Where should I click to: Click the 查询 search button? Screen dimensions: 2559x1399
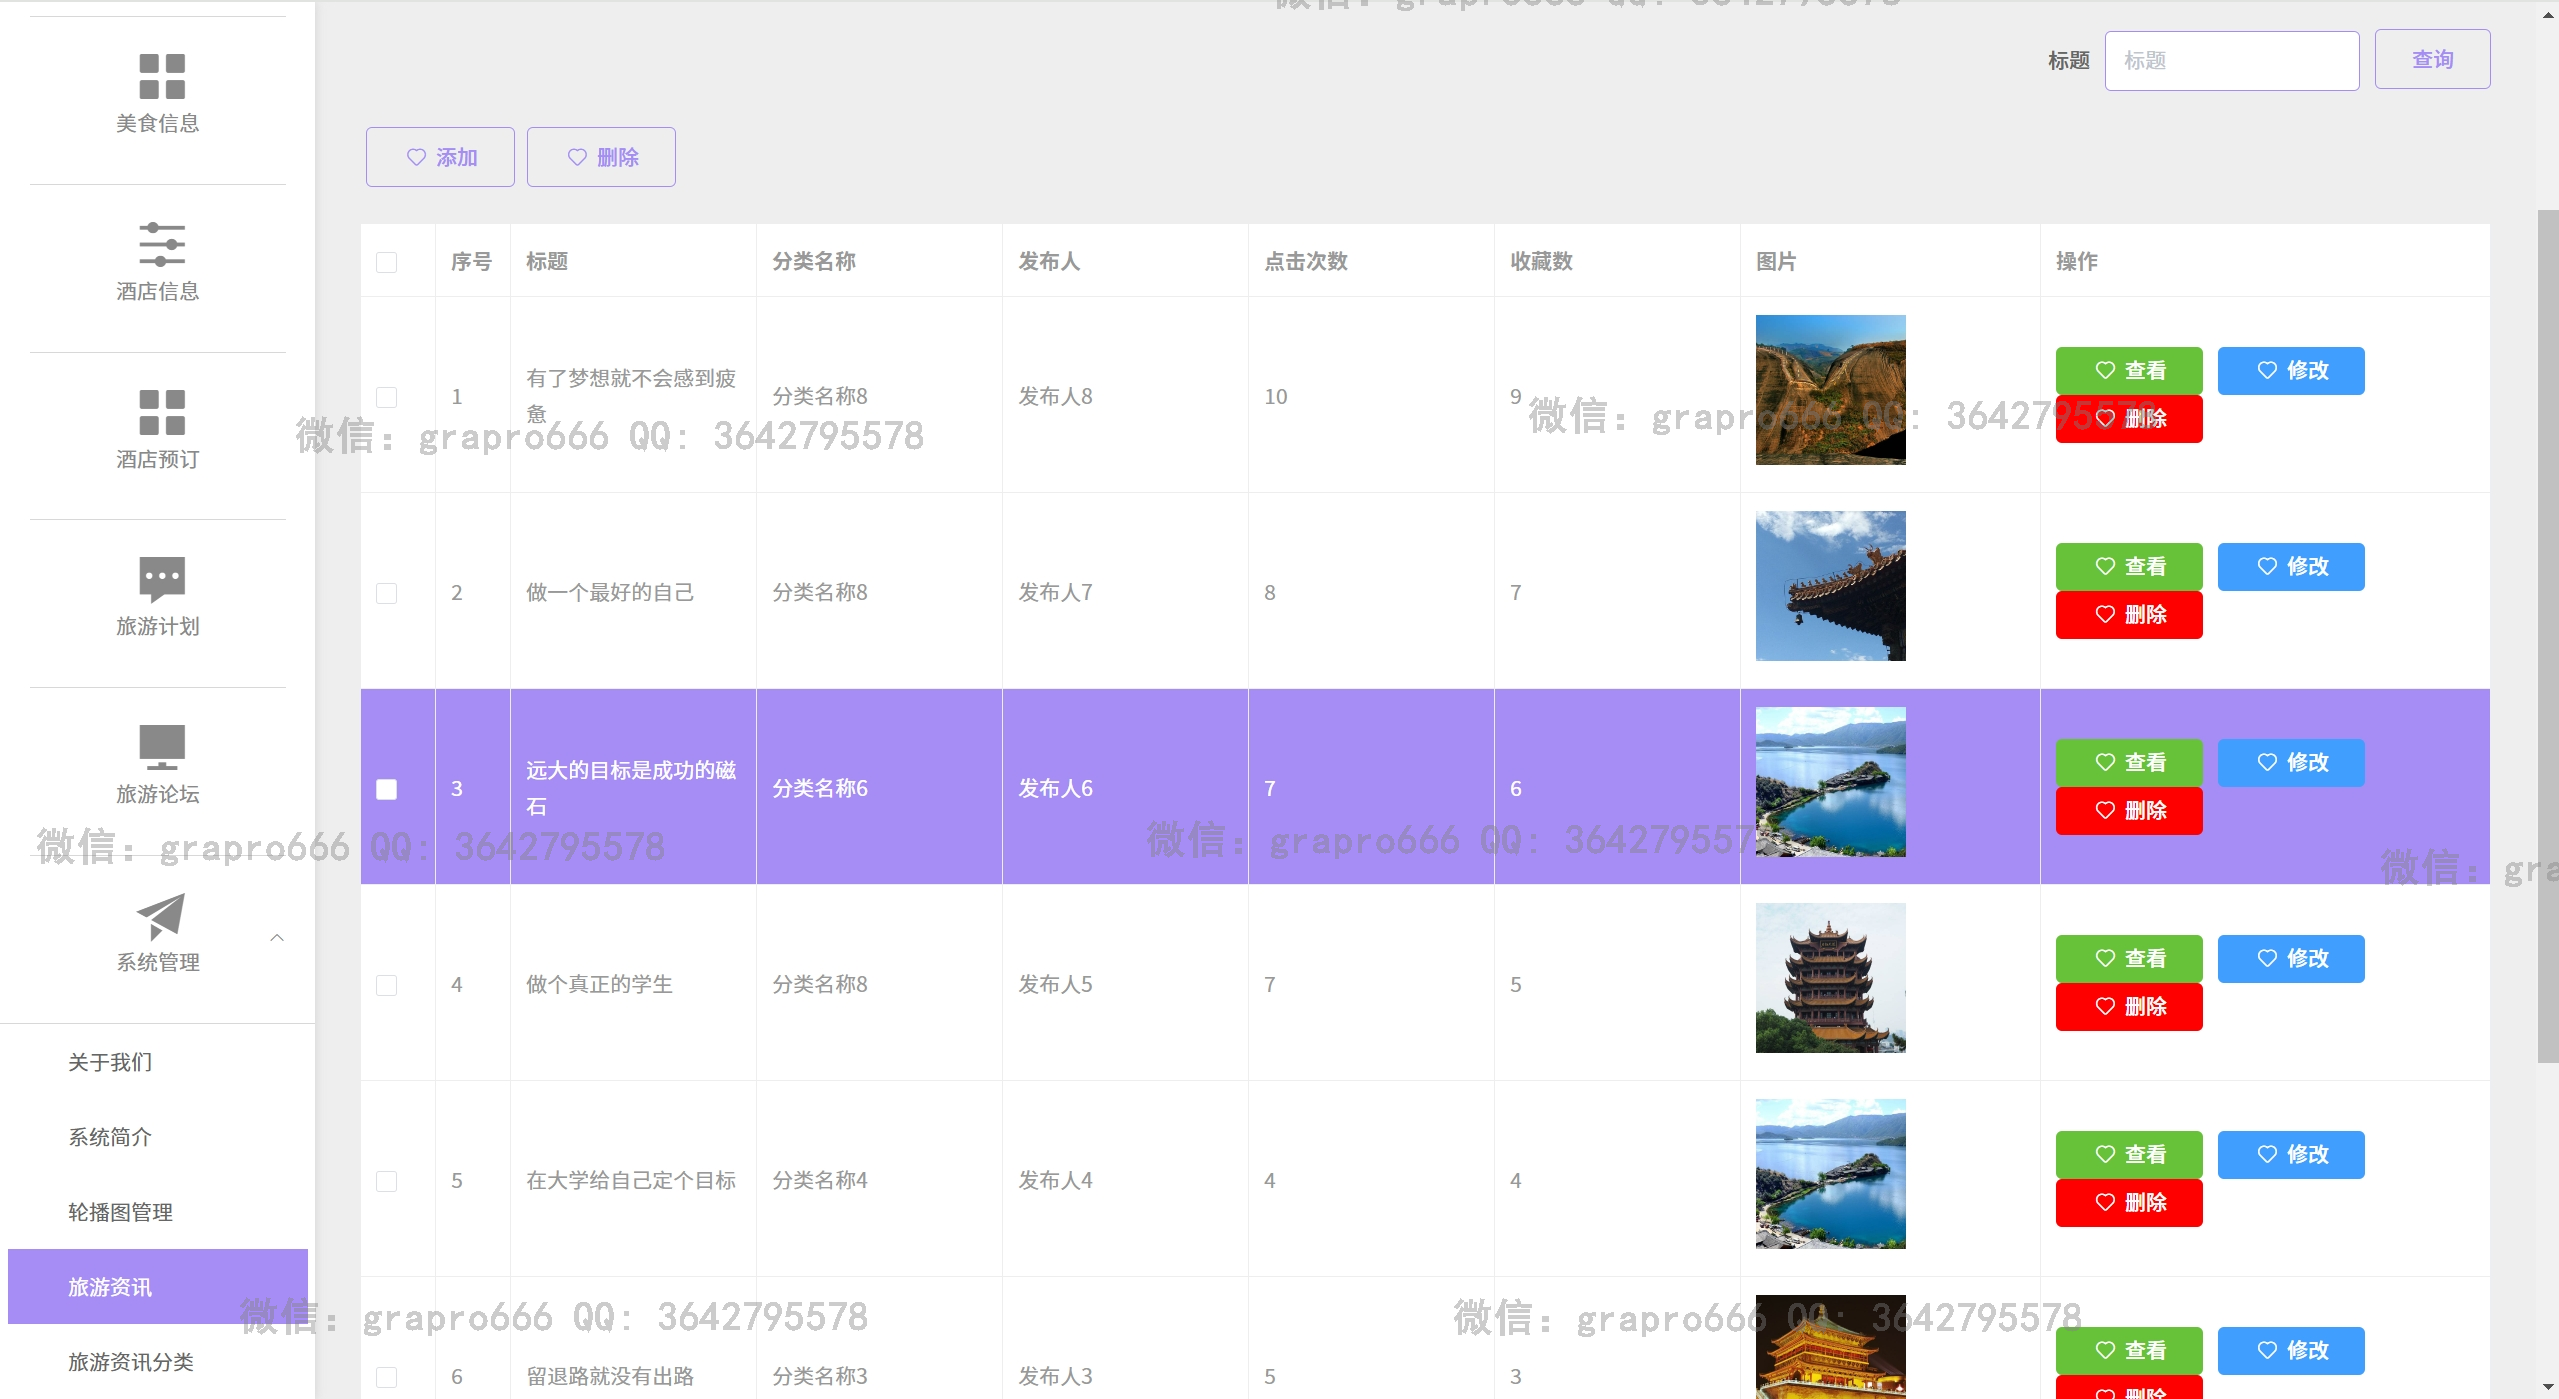coord(2431,60)
